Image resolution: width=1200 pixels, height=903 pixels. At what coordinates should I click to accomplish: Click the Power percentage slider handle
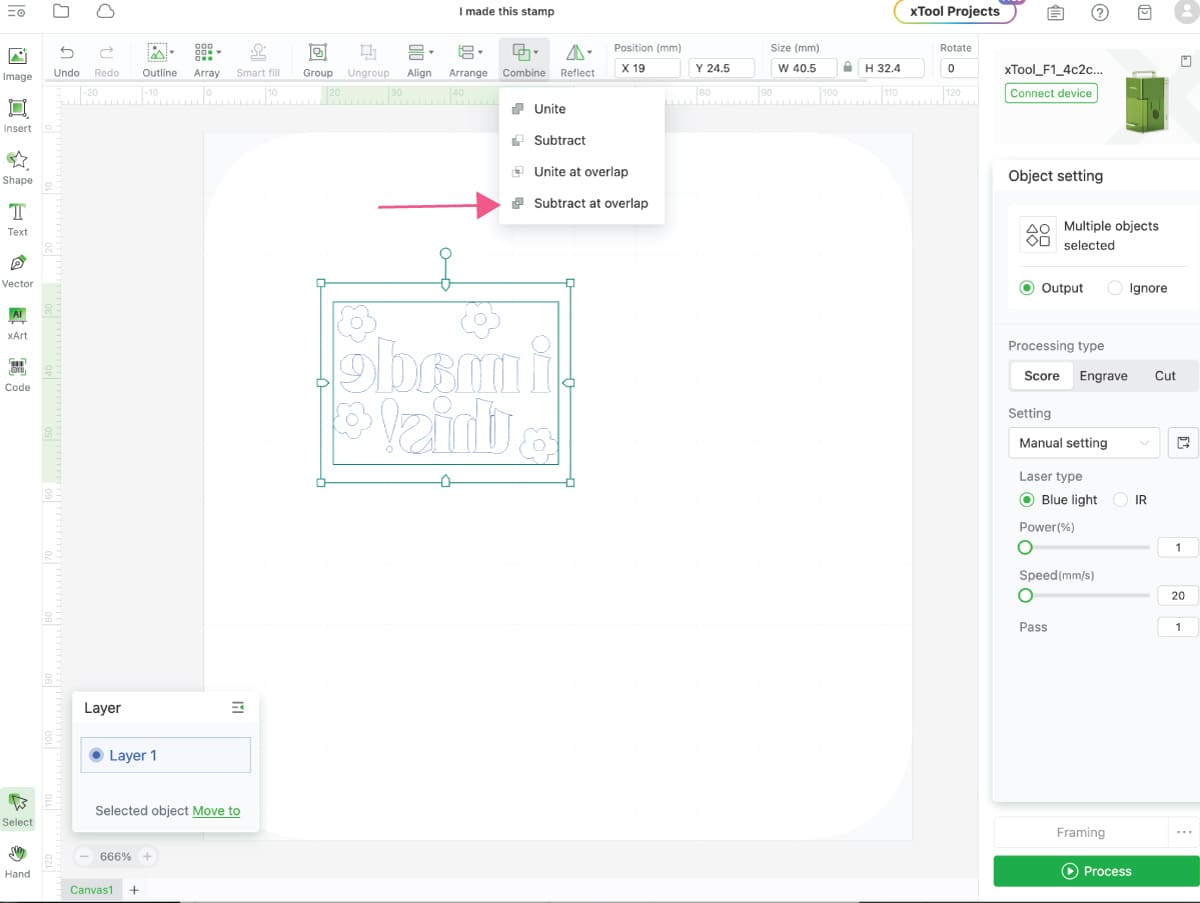point(1025,547)
